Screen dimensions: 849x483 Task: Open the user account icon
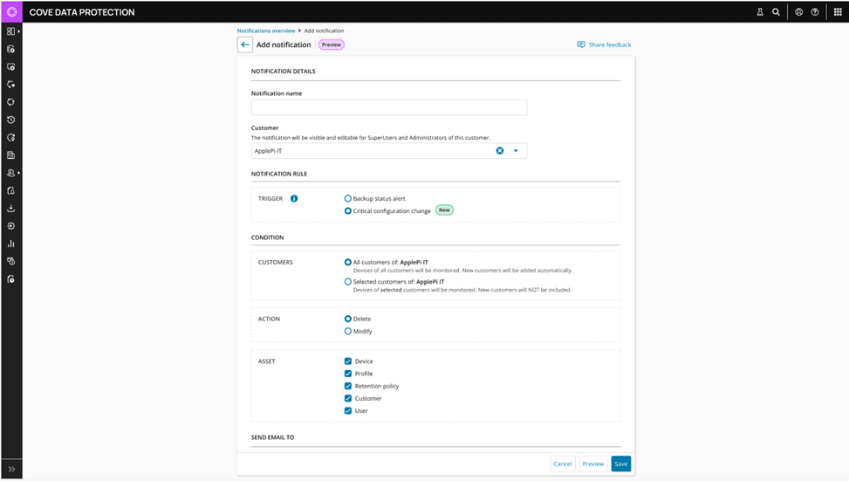click(799, 12)
